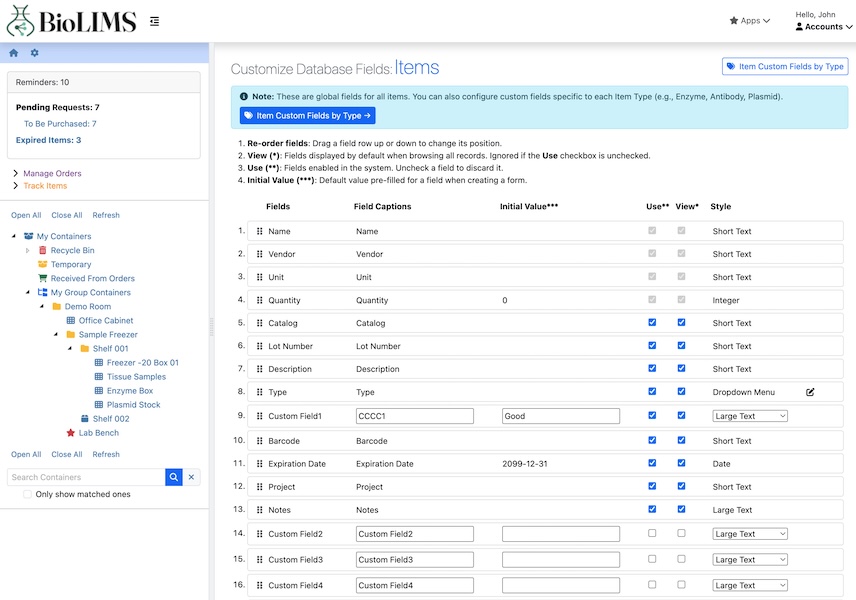Viewport: 856px width, 600px height.
Task: Expand Manage Orders section
Action: click(x=15, y=173)
